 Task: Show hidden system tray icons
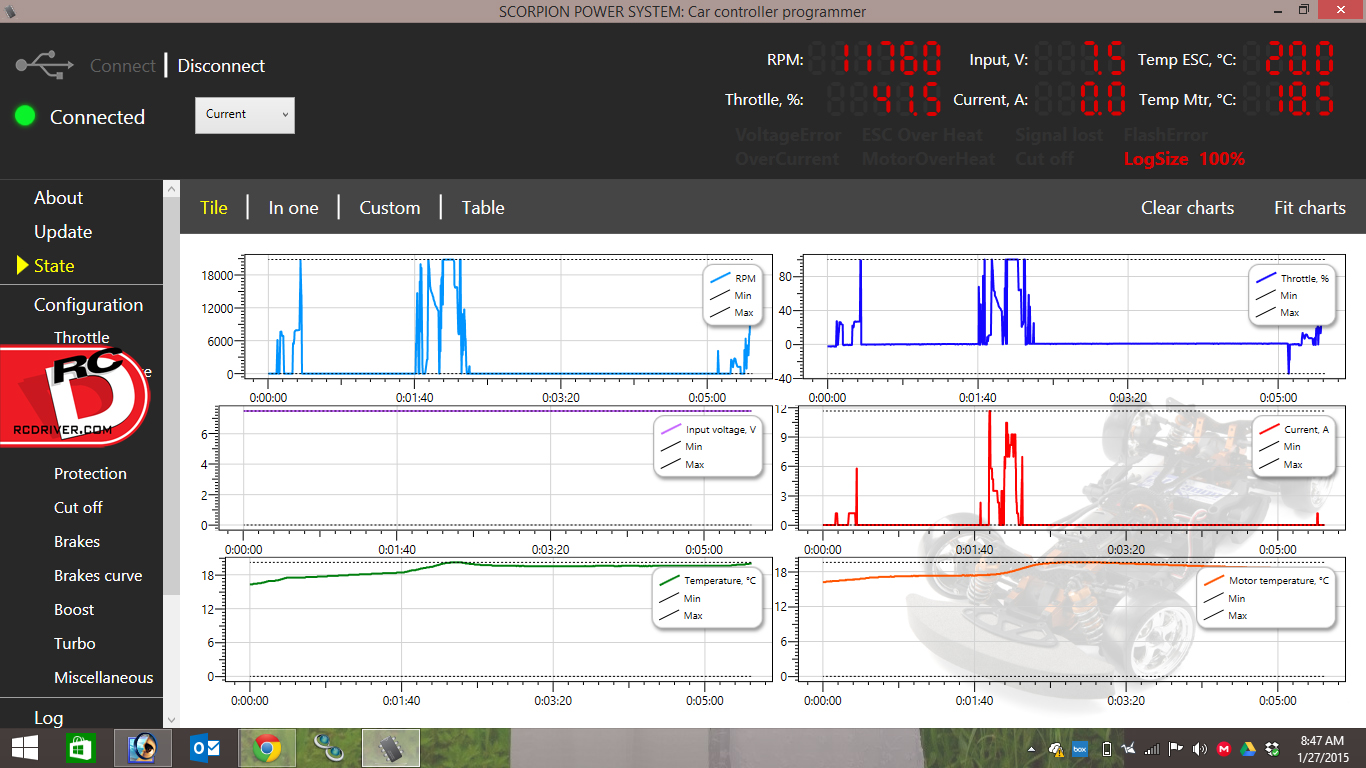click(x=1031, y=749)
